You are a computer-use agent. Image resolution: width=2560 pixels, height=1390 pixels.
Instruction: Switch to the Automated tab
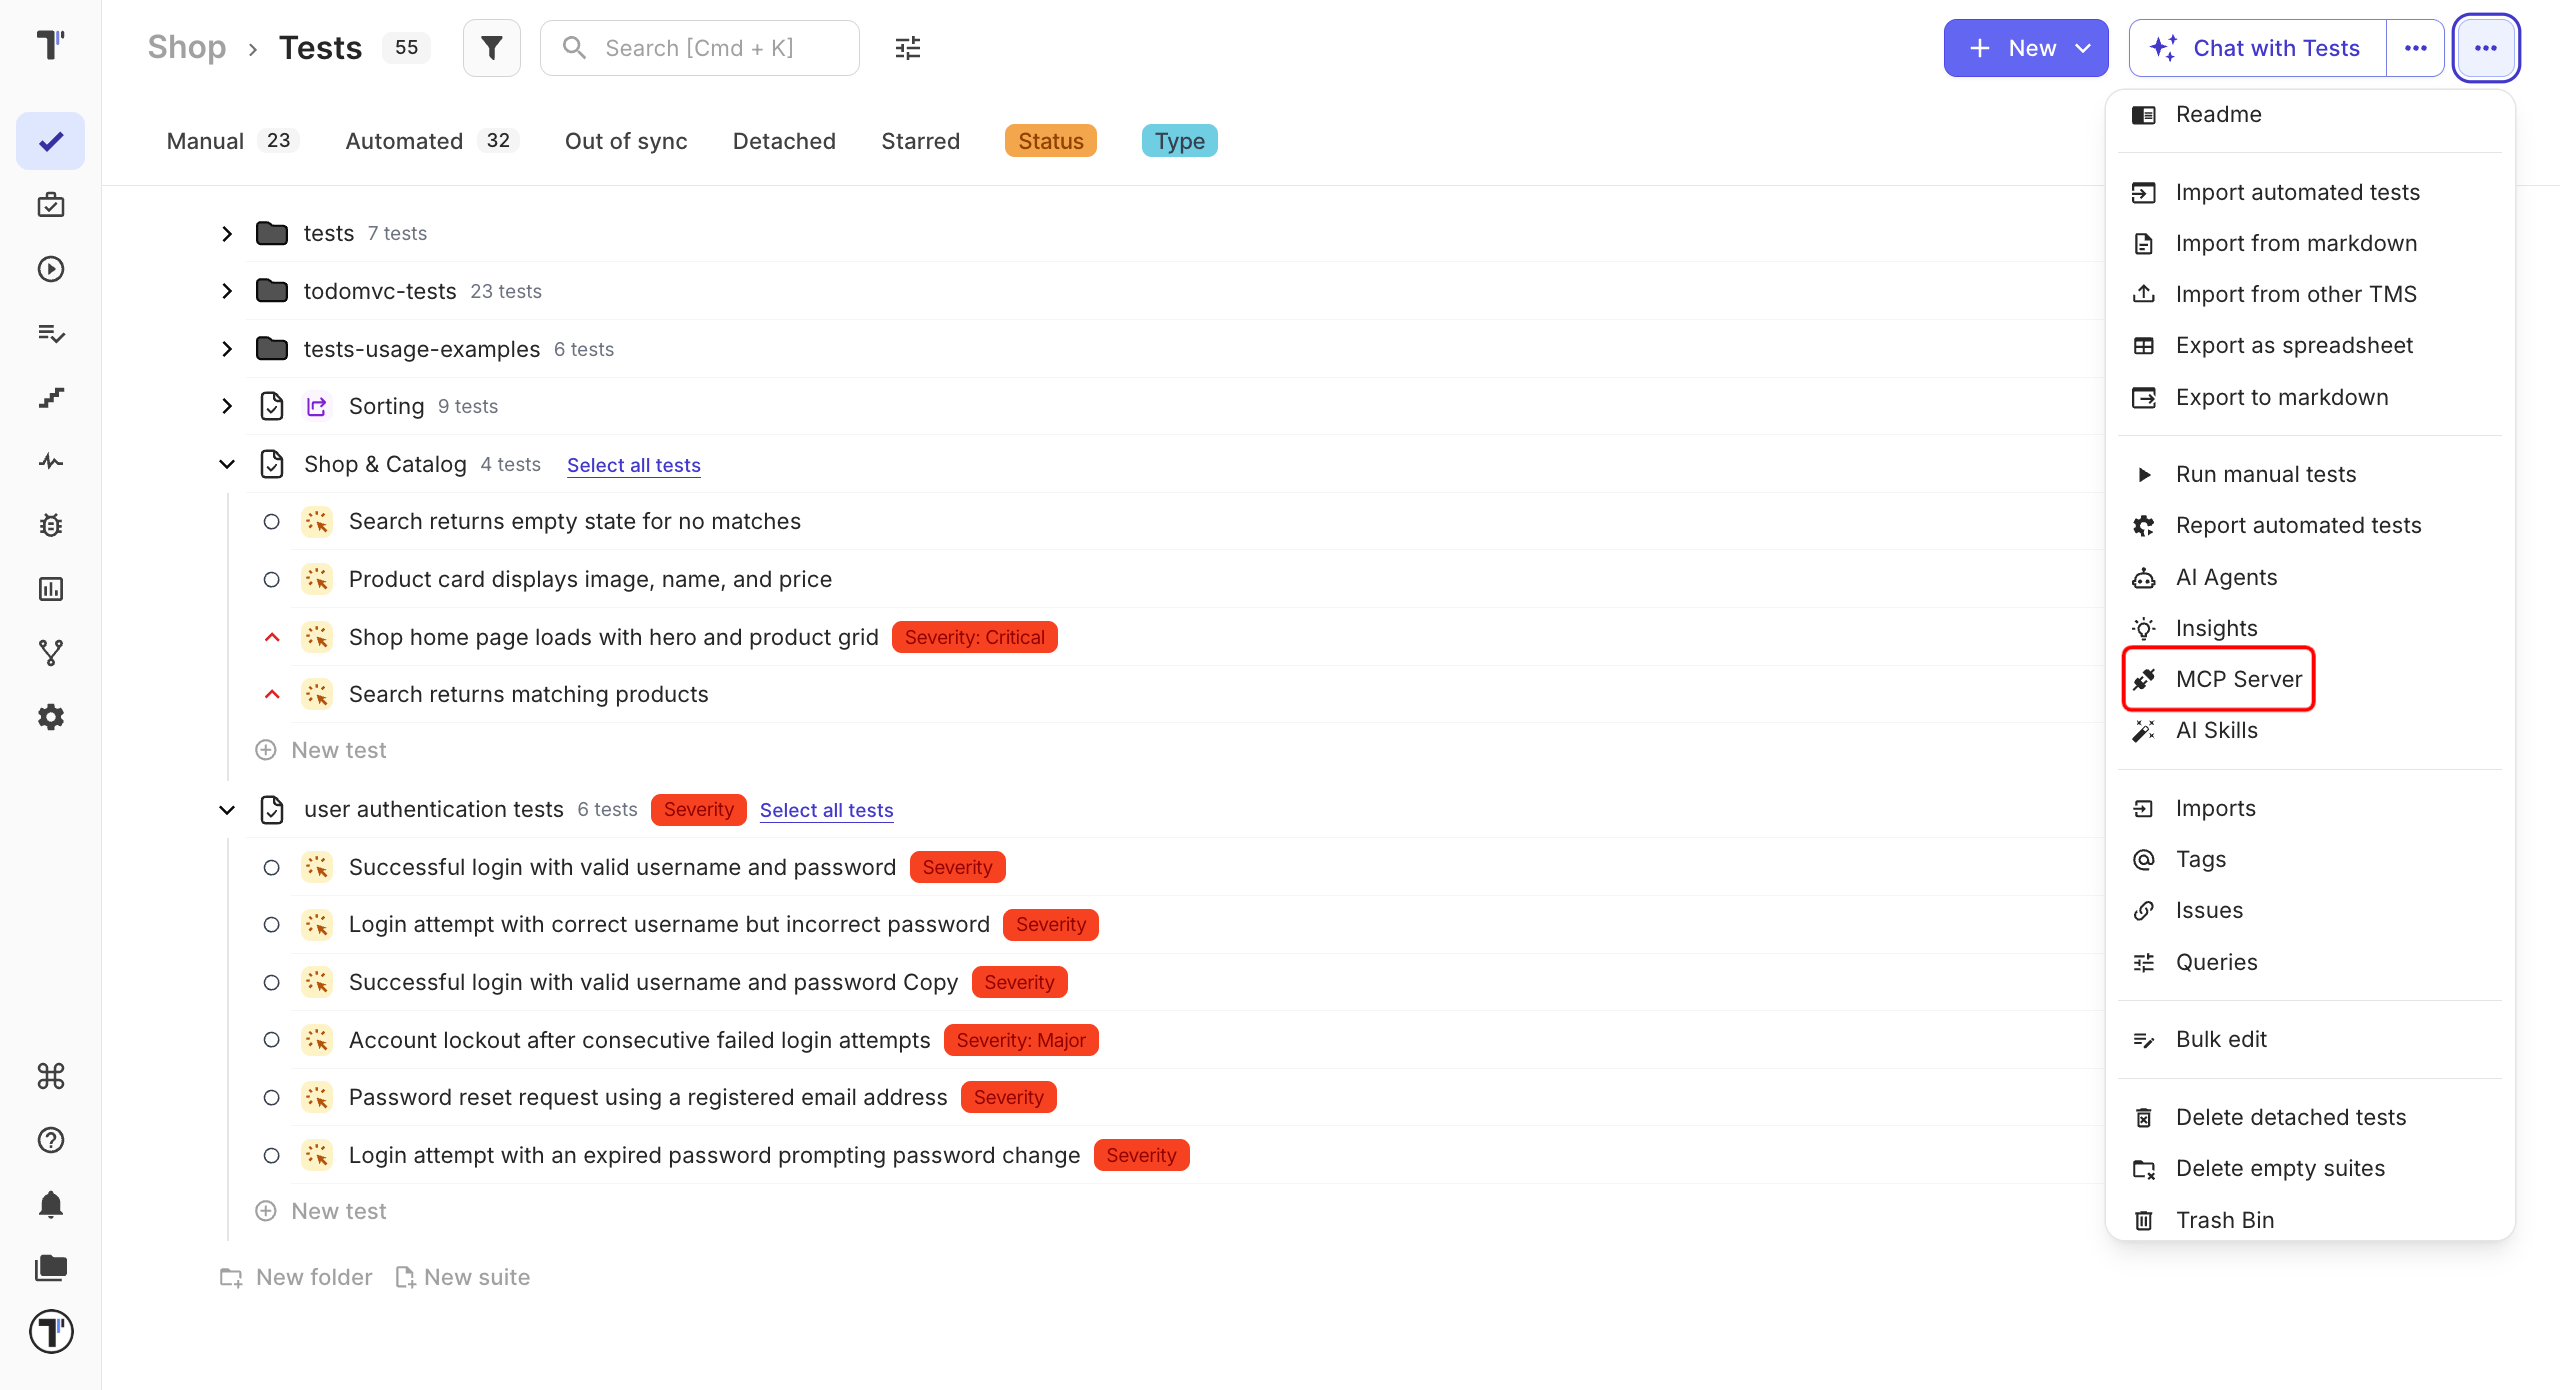click(x=431, y=141)
